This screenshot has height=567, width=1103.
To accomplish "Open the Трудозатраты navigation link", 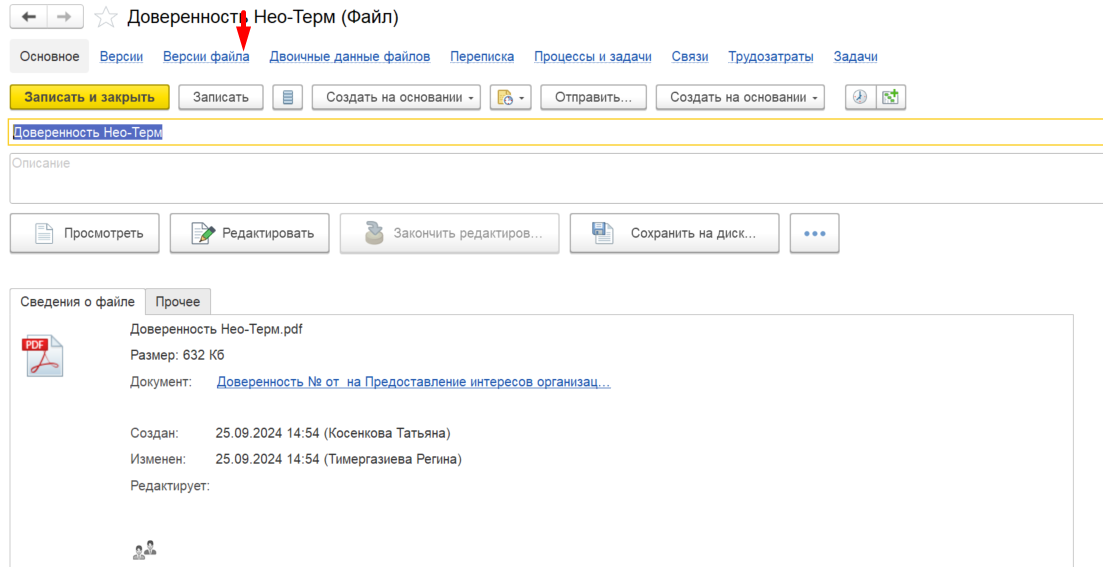I will click(x=770, y=56).
